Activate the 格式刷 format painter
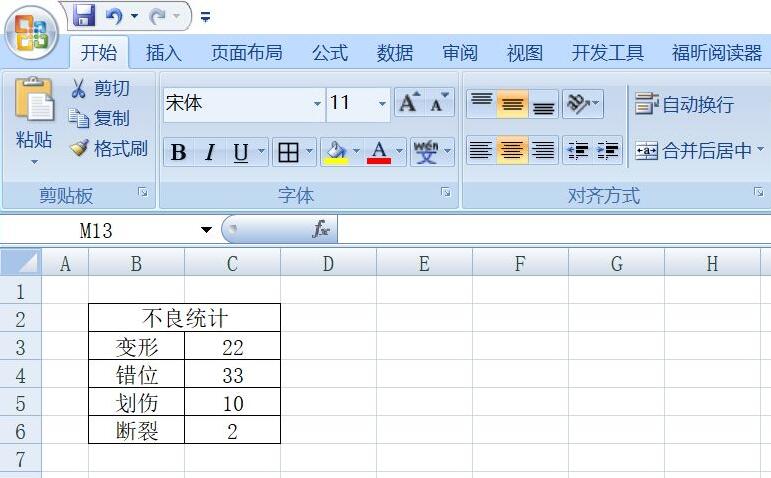This screenshot has width=771, height=478. click(108, 148)
